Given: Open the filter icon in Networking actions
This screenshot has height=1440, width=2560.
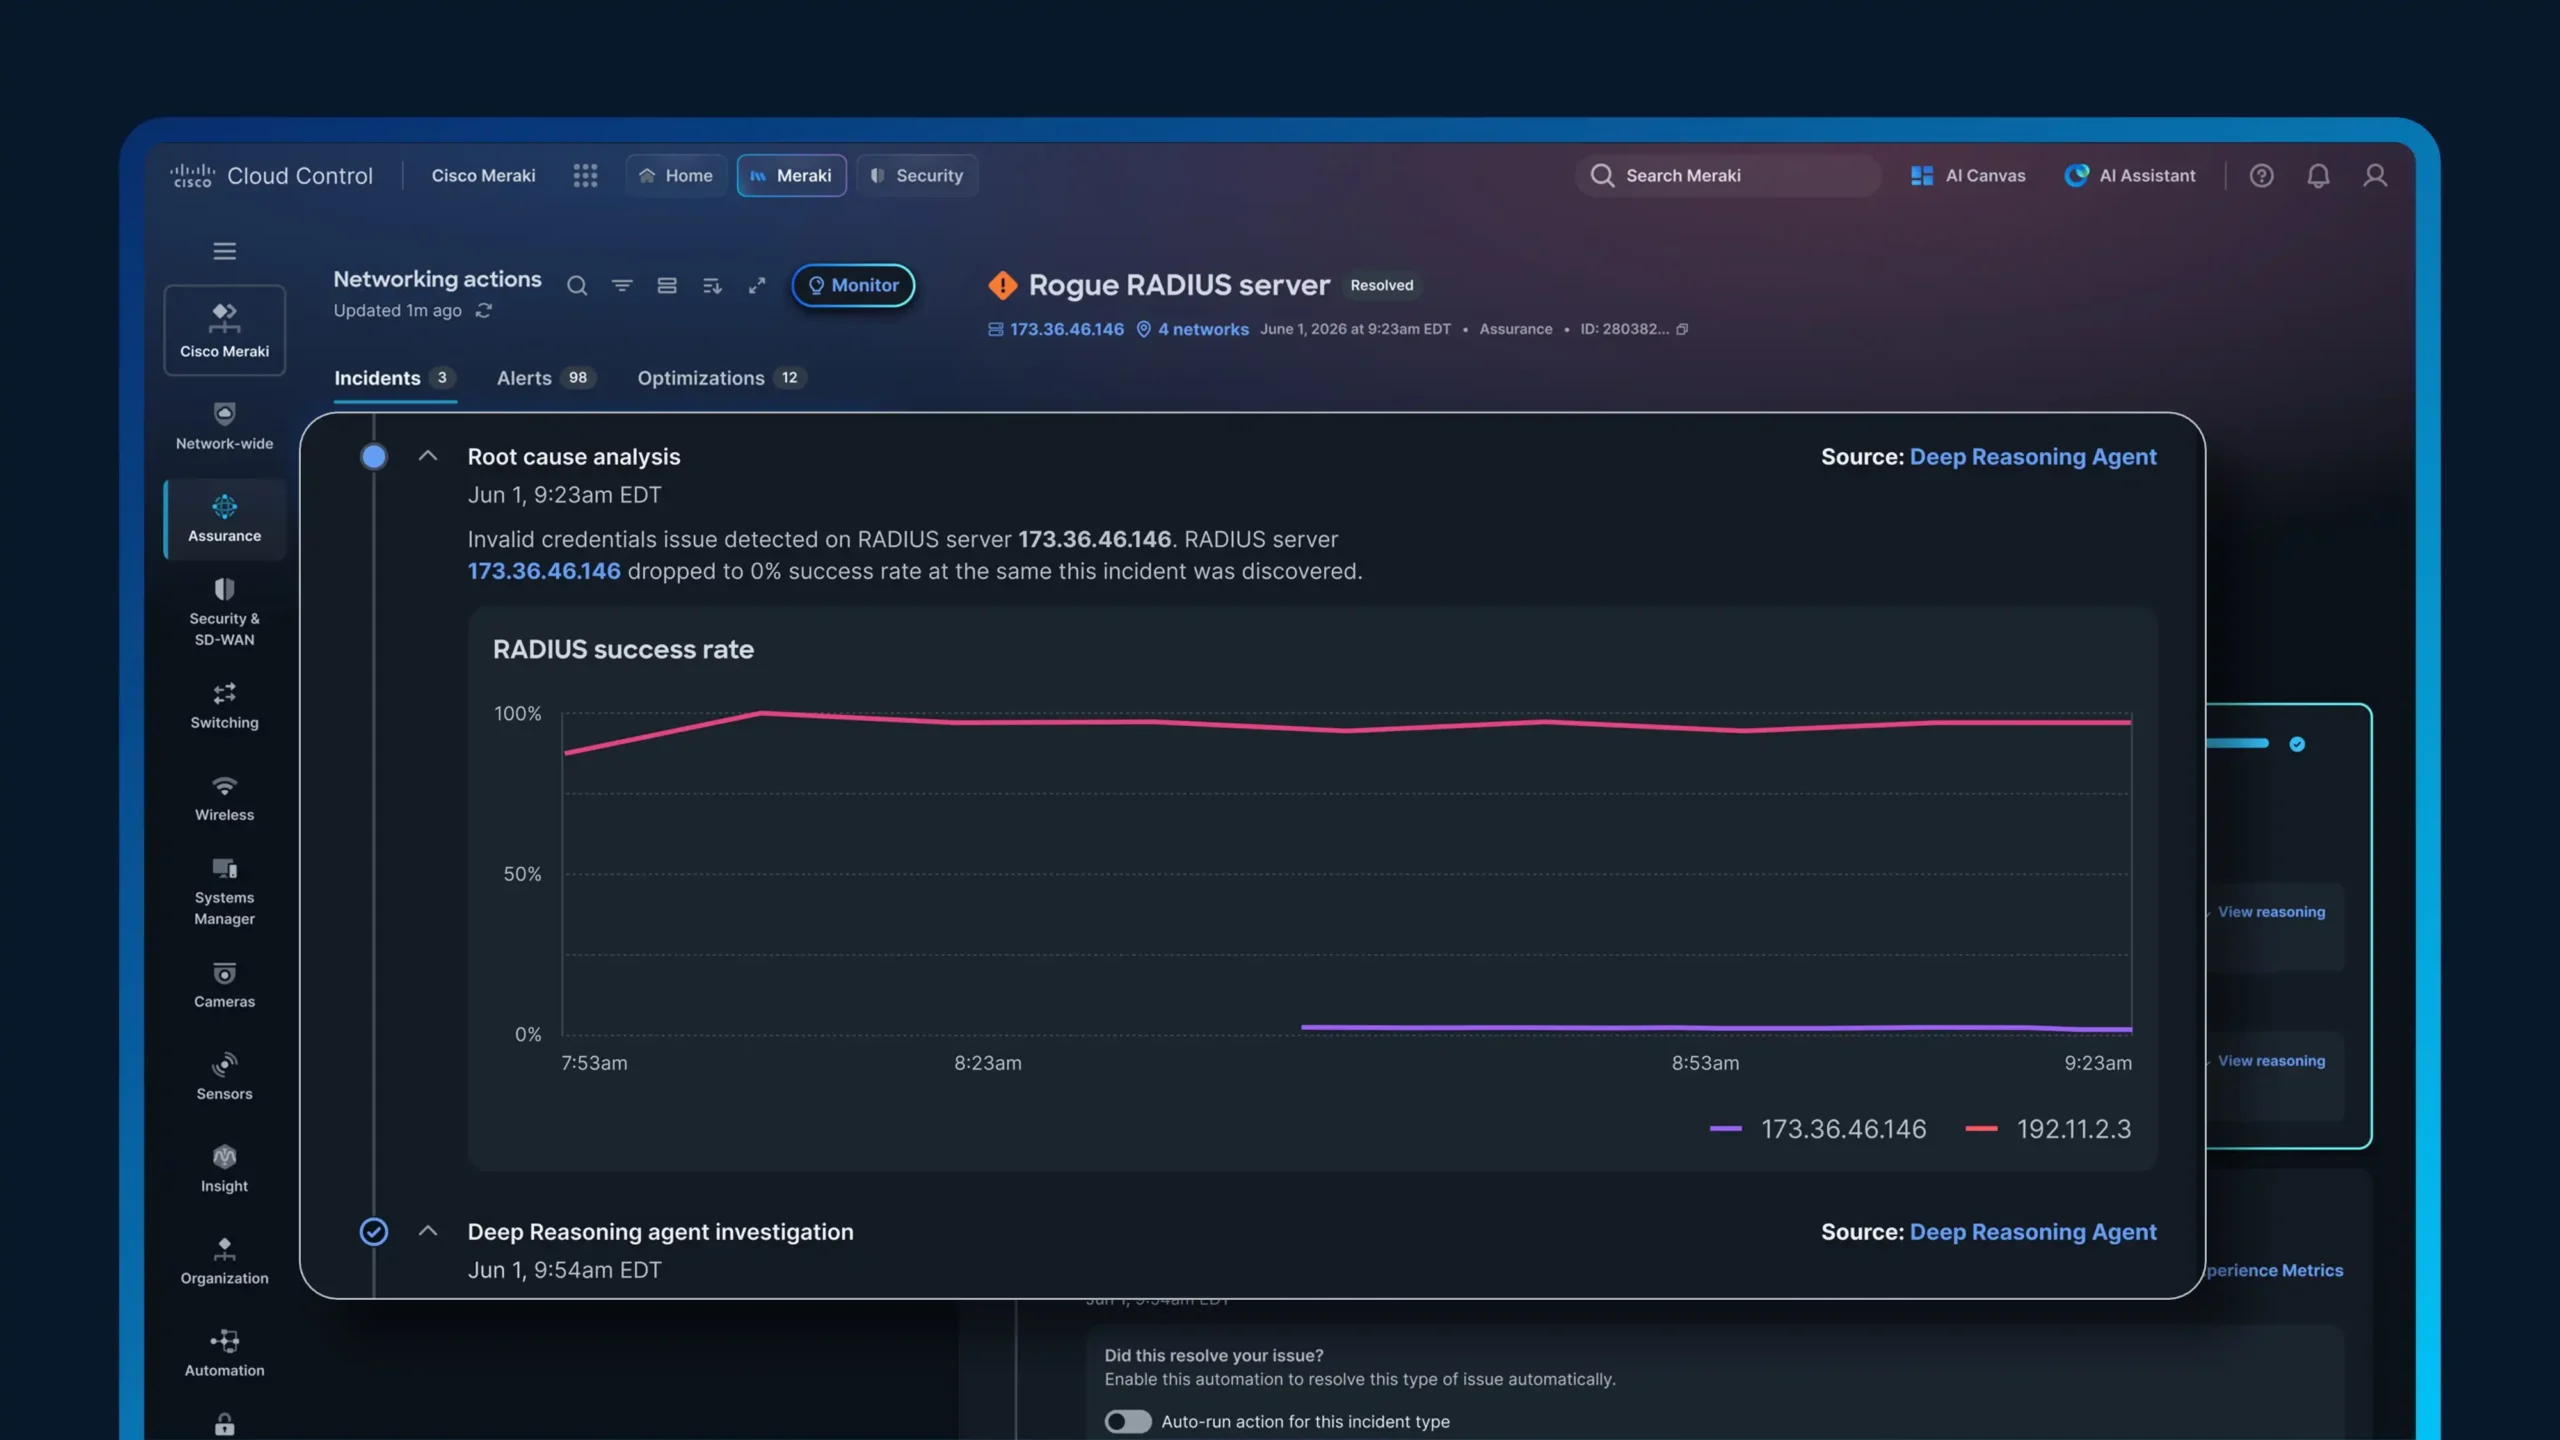Looking at the screenshot, I should coord(622,286).
